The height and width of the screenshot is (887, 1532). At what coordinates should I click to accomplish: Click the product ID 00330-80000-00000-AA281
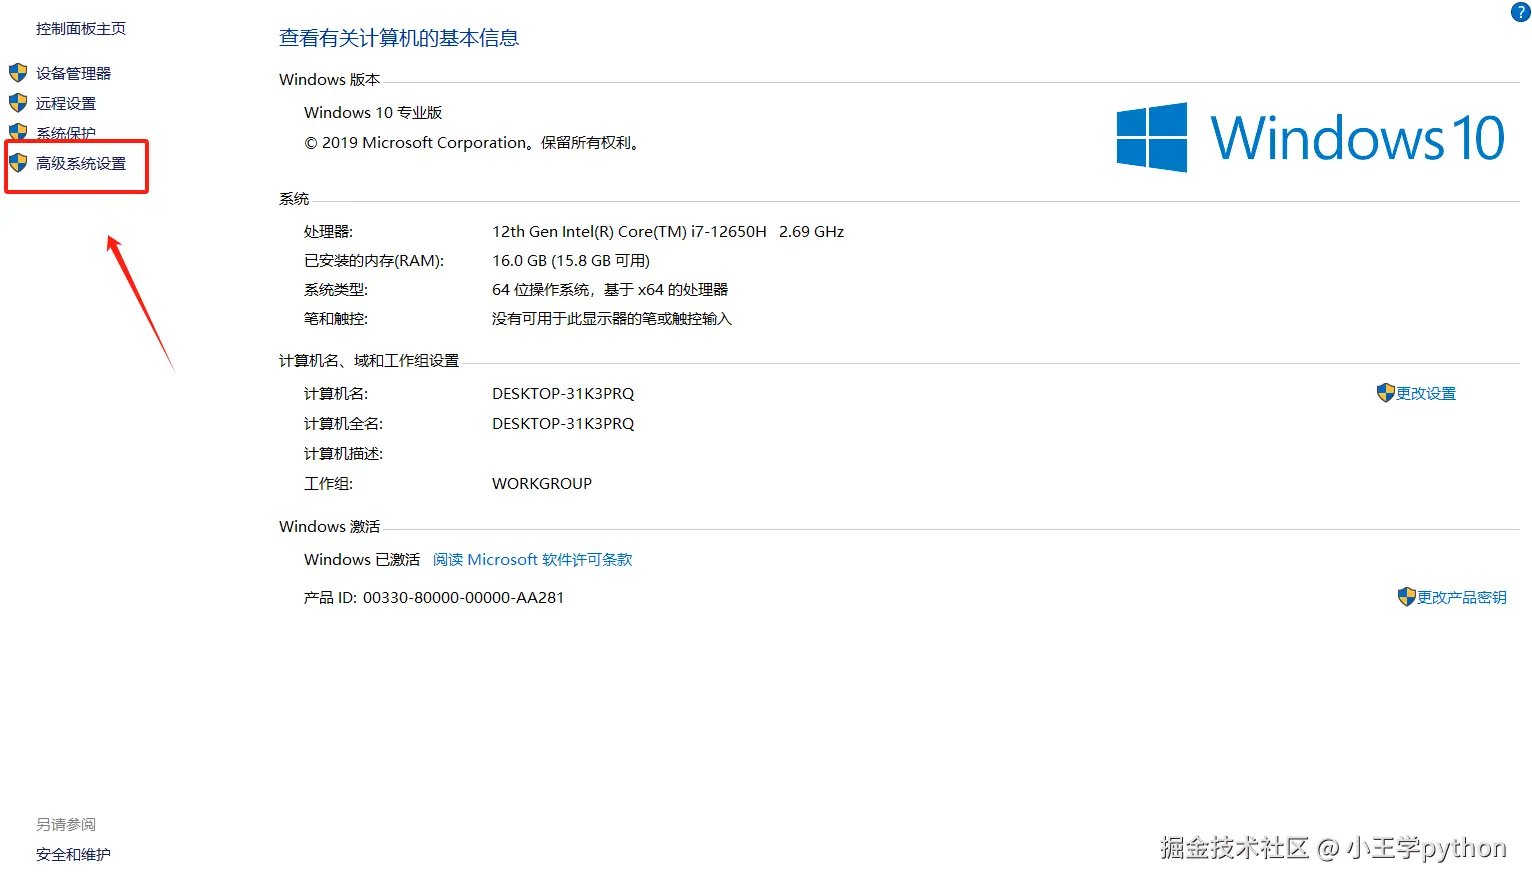click(463, 597)
